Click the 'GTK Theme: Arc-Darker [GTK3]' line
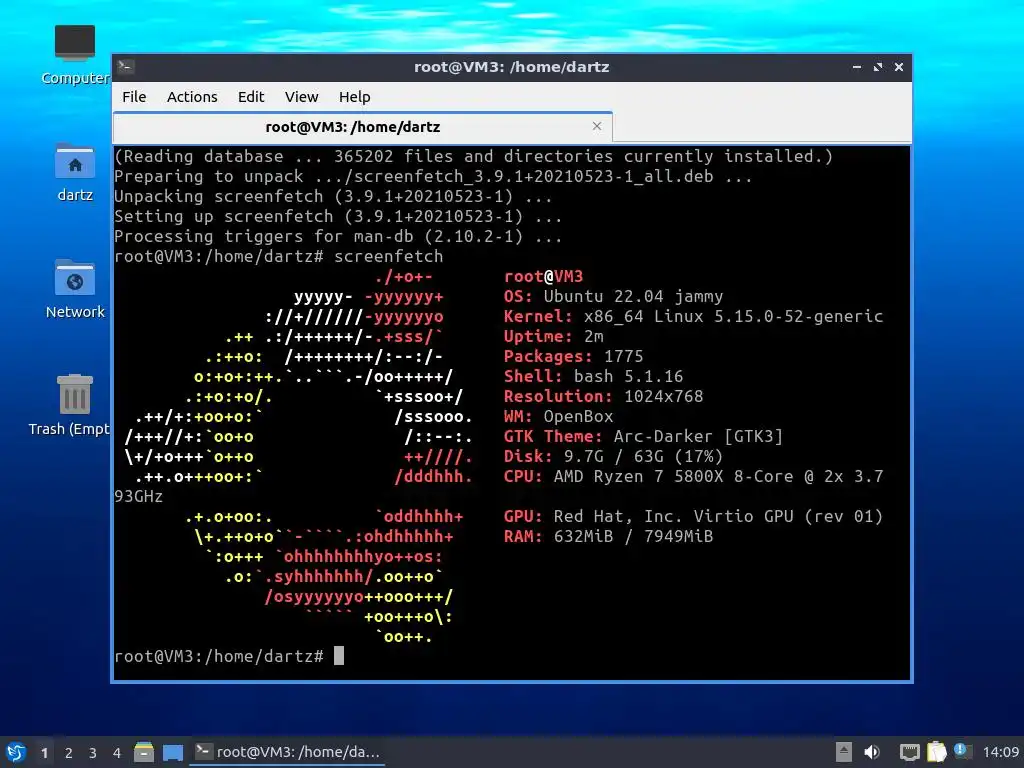1024x768 pixels. pyautogui.click(x=643, y=436)
